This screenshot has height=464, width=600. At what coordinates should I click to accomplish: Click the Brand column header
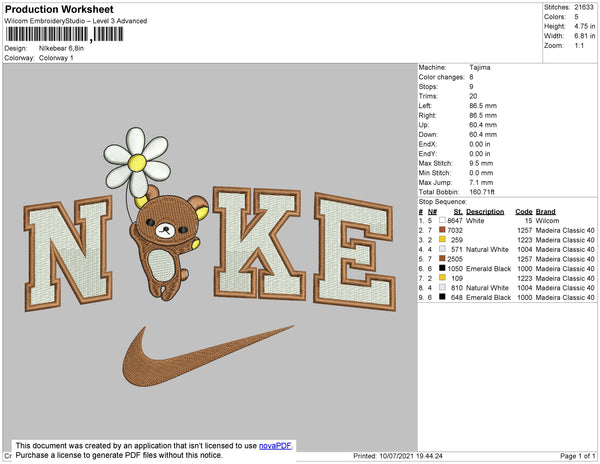(546, 212)
